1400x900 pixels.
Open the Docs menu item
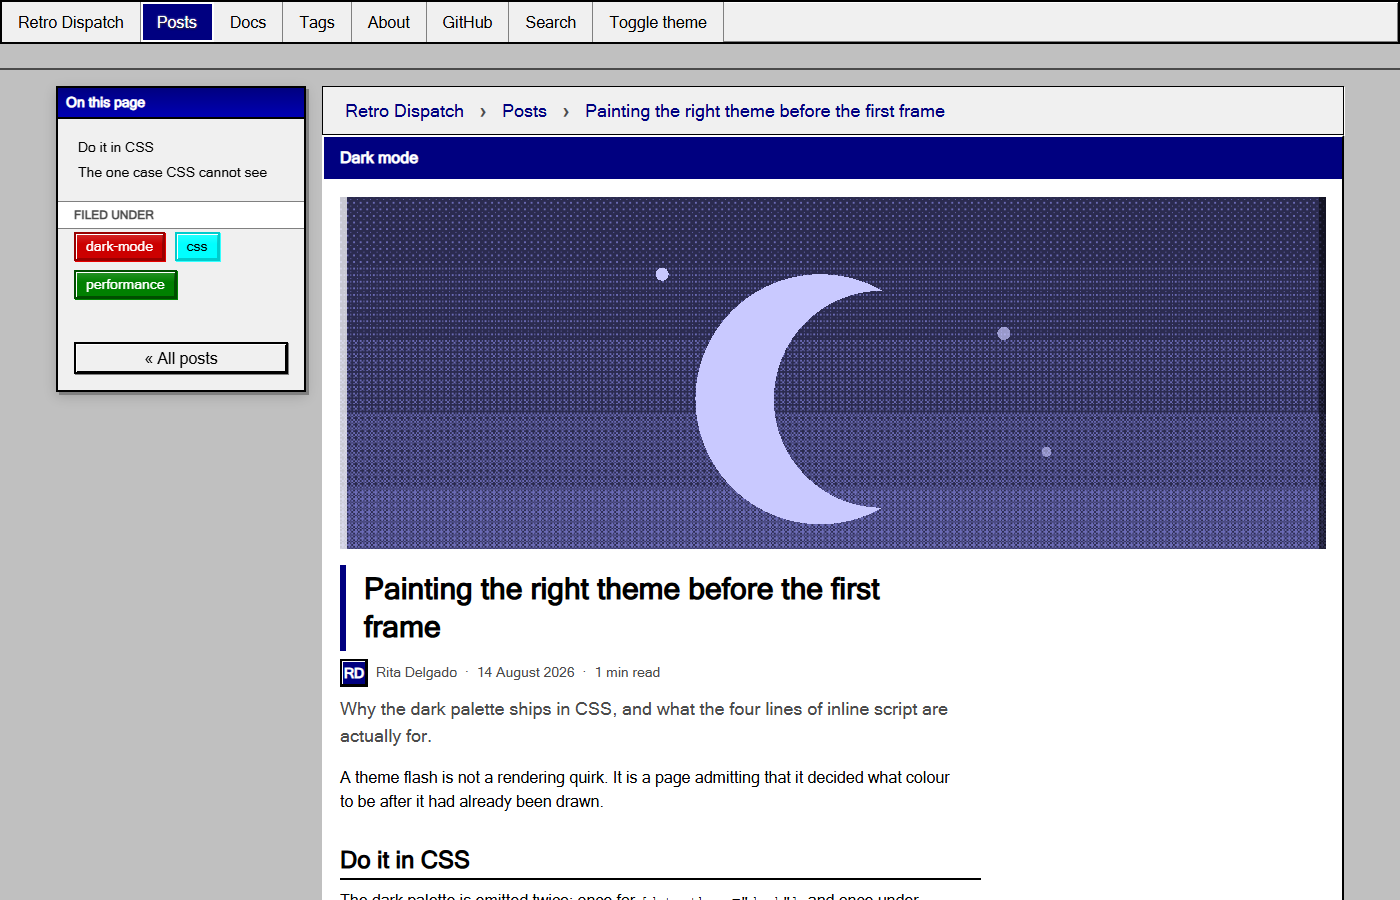[x=248, y=22]
